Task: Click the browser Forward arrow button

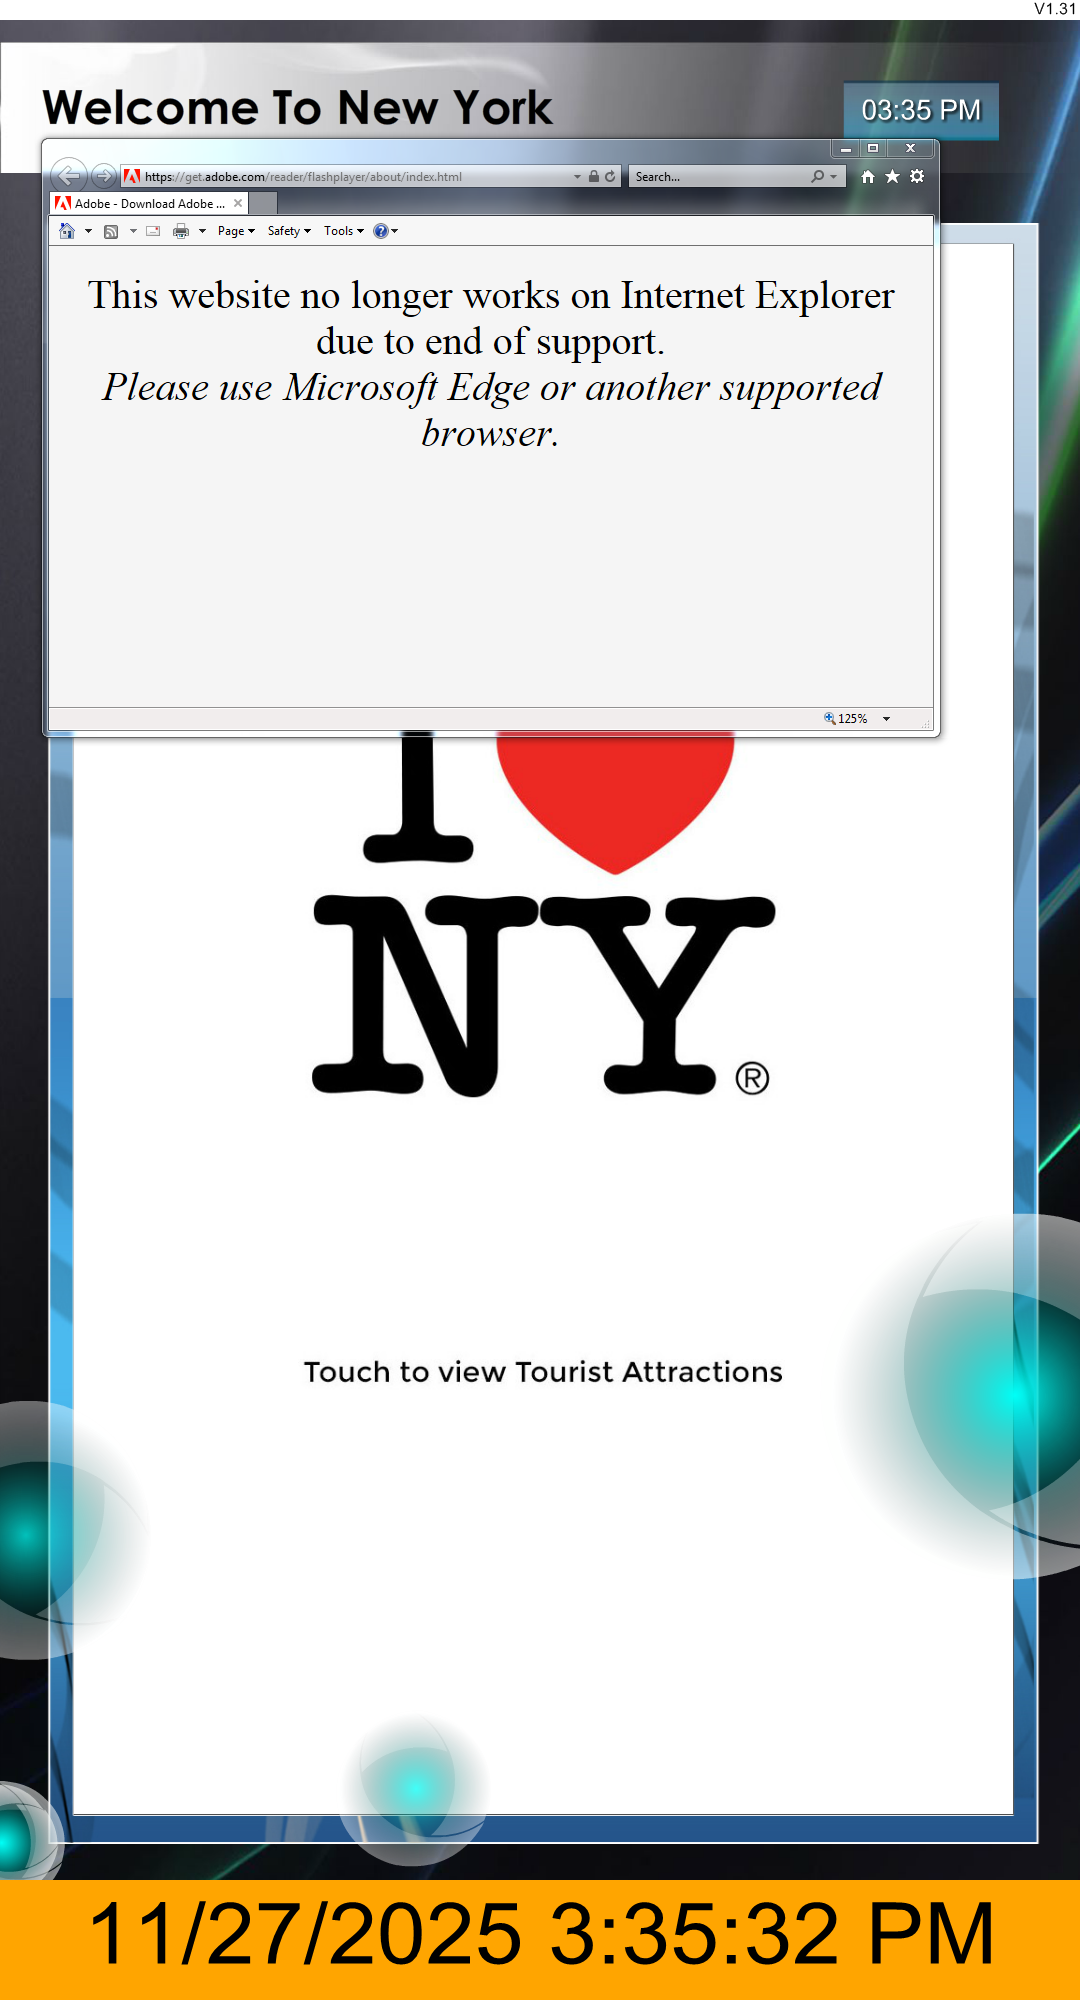Action: [103, 176]
